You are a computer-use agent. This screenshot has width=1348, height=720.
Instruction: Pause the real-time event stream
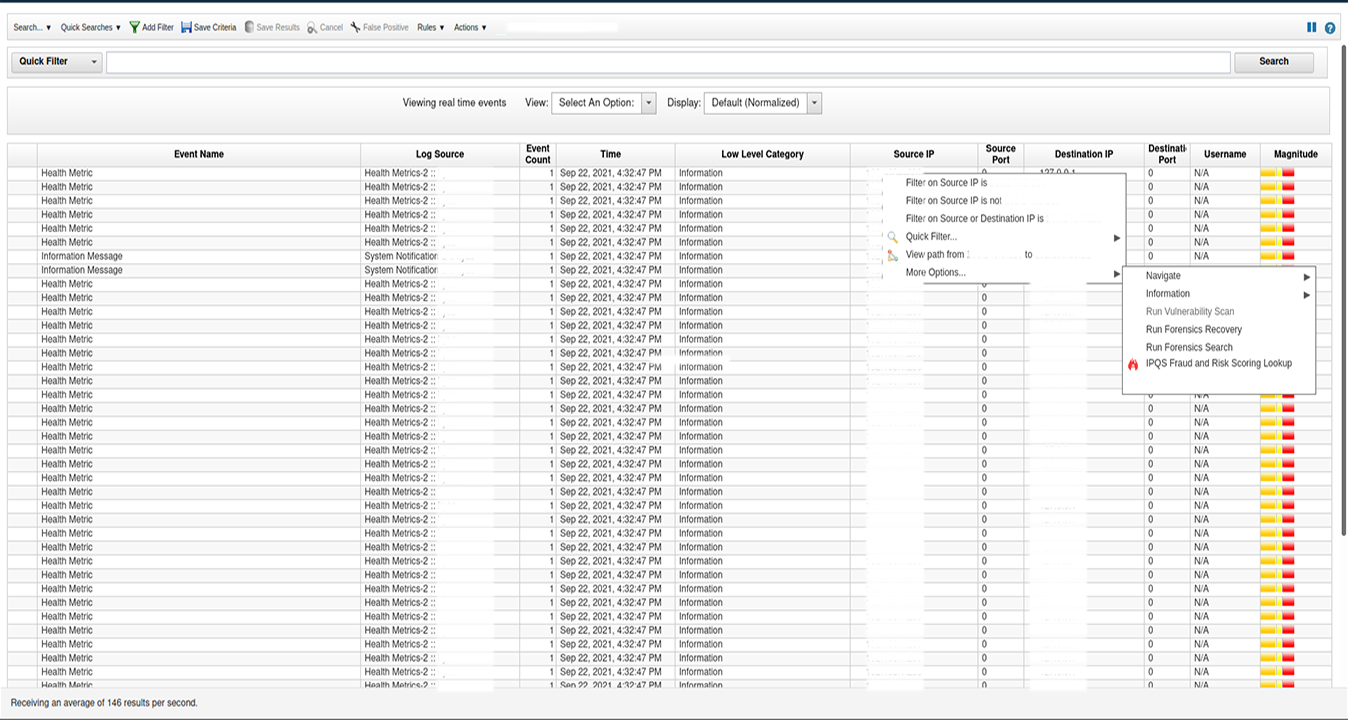(1312, 28)
